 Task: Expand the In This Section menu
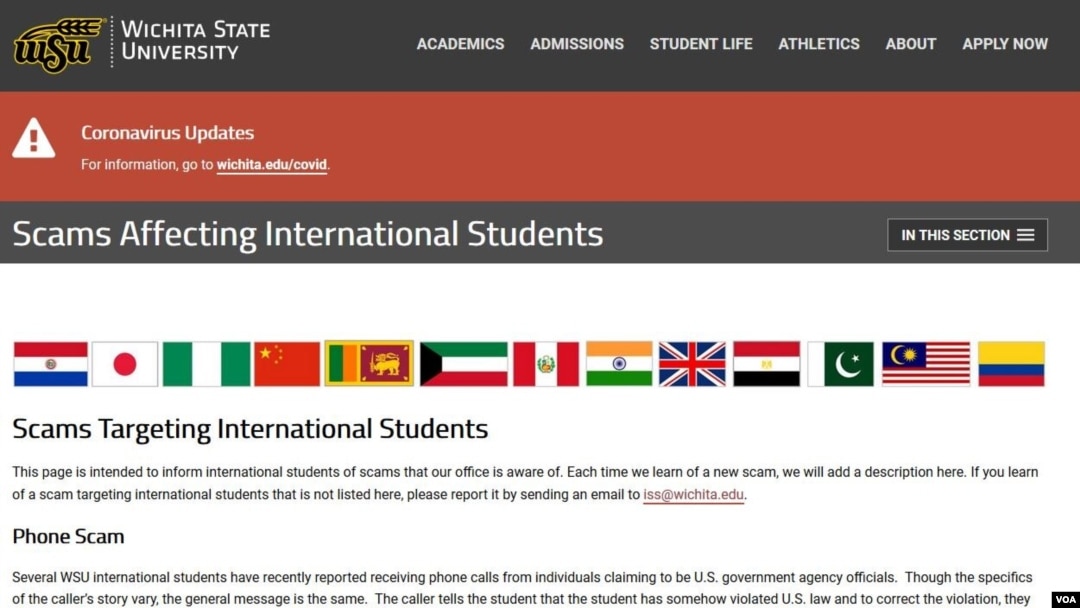967,235
